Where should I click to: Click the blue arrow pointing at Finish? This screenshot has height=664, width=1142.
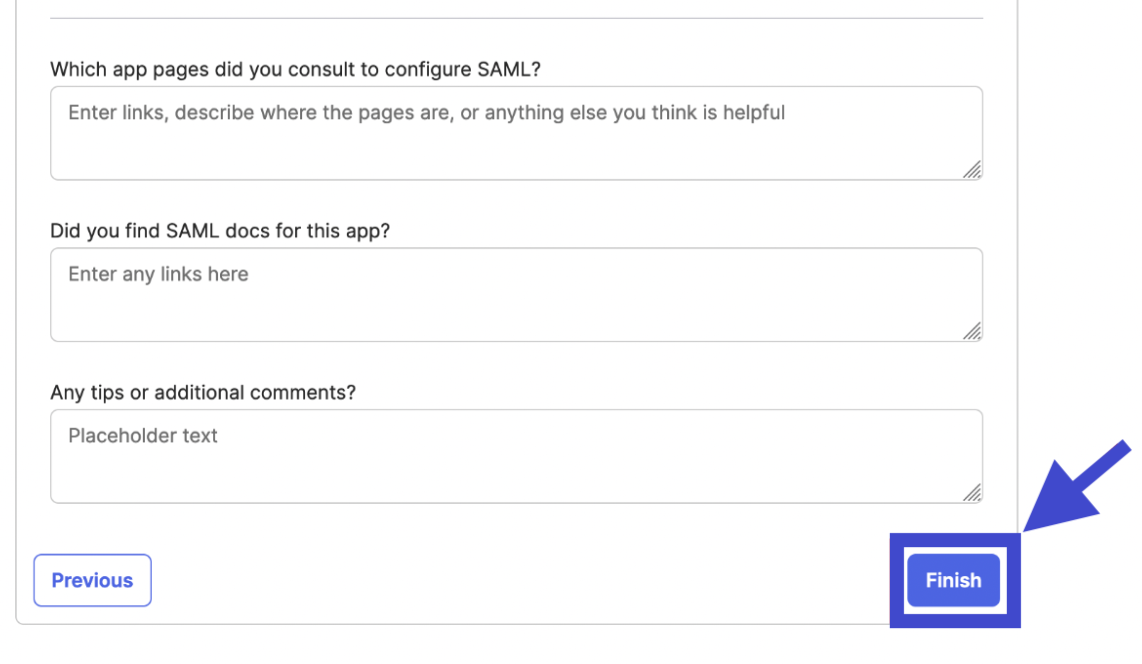1075,487
